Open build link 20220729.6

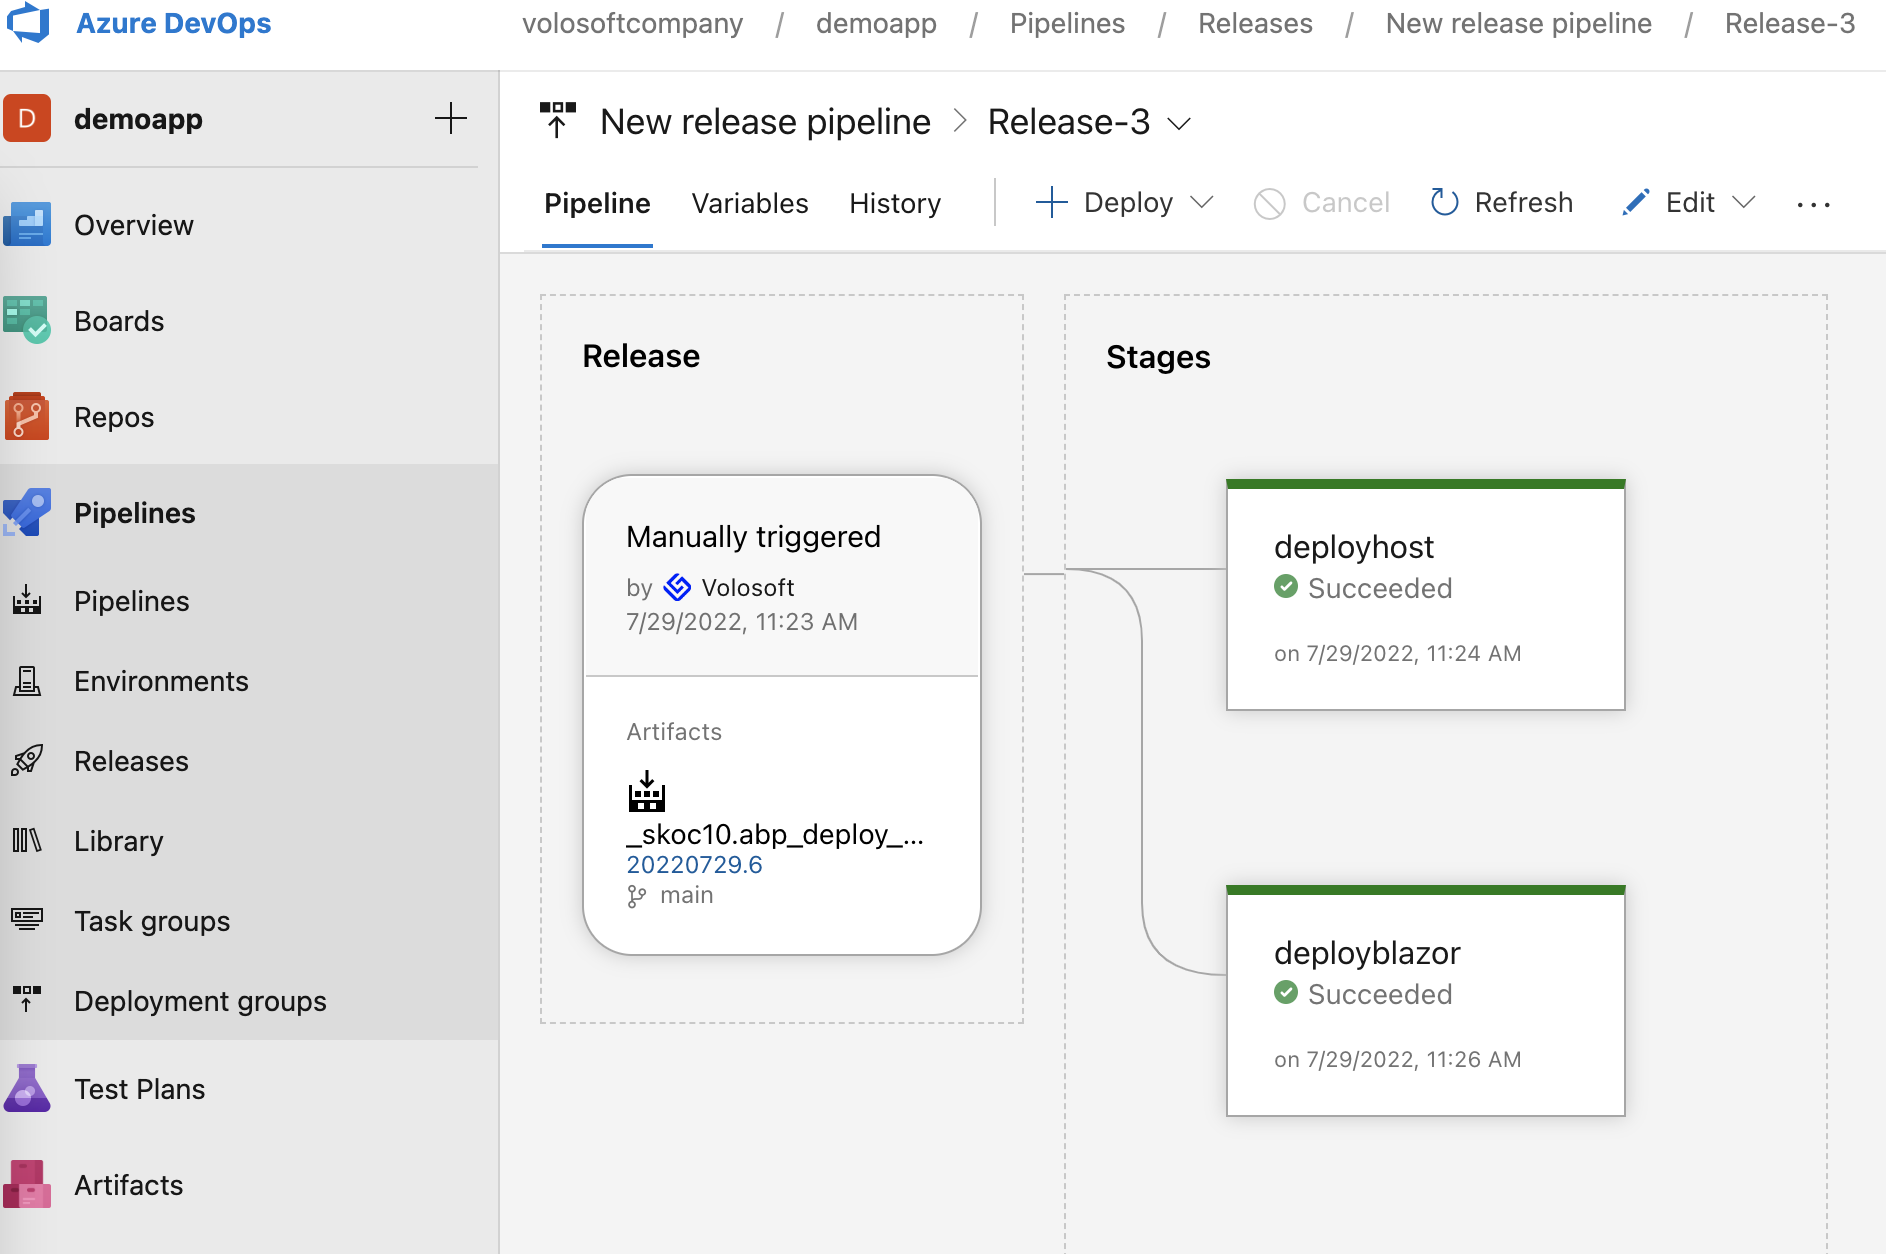(x=694, y=865)
